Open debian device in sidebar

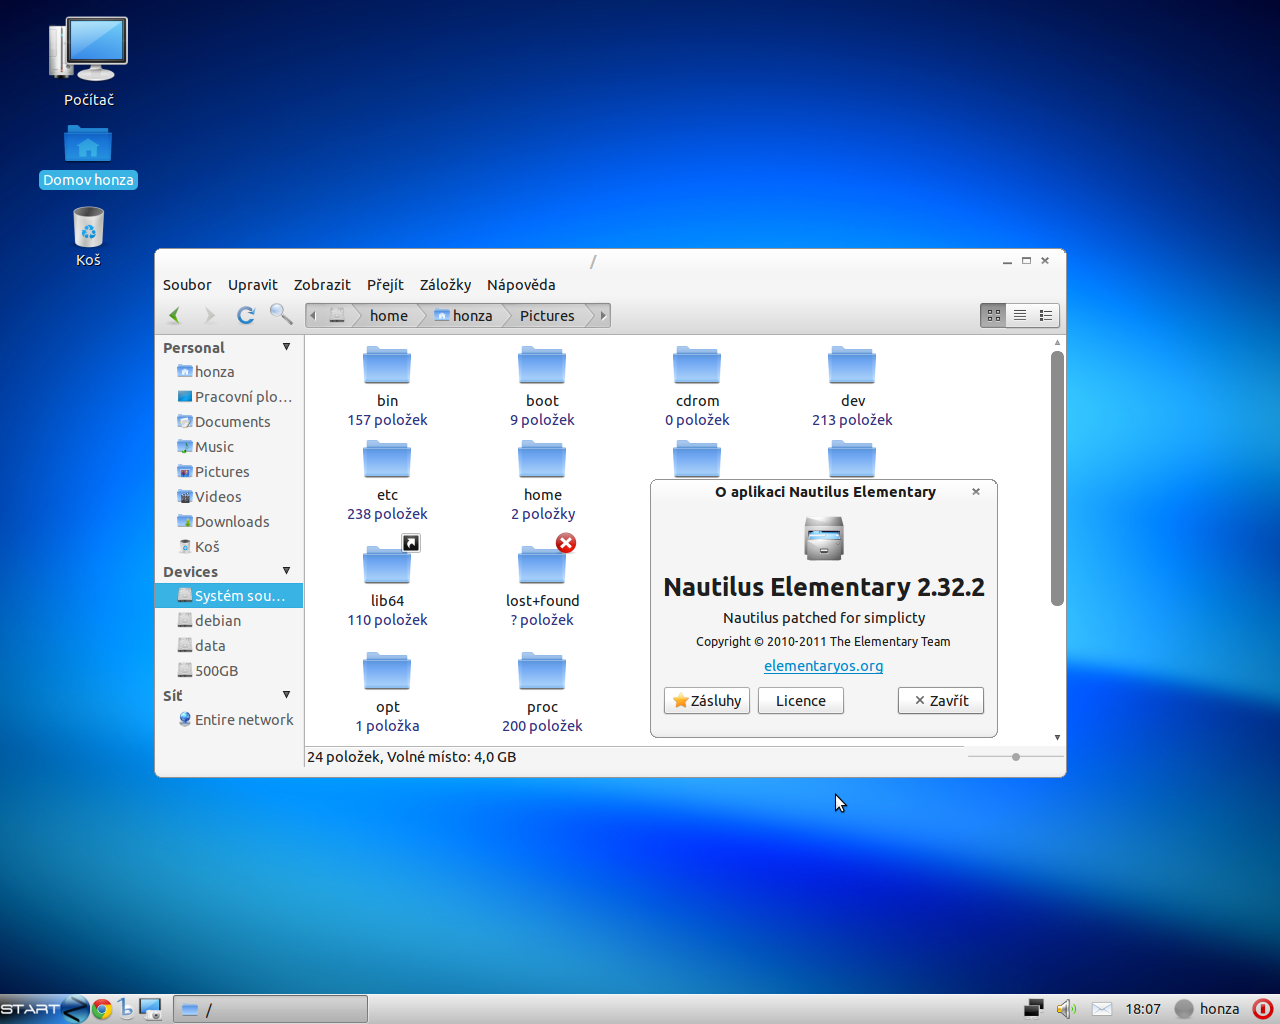(x=229, y=621)
